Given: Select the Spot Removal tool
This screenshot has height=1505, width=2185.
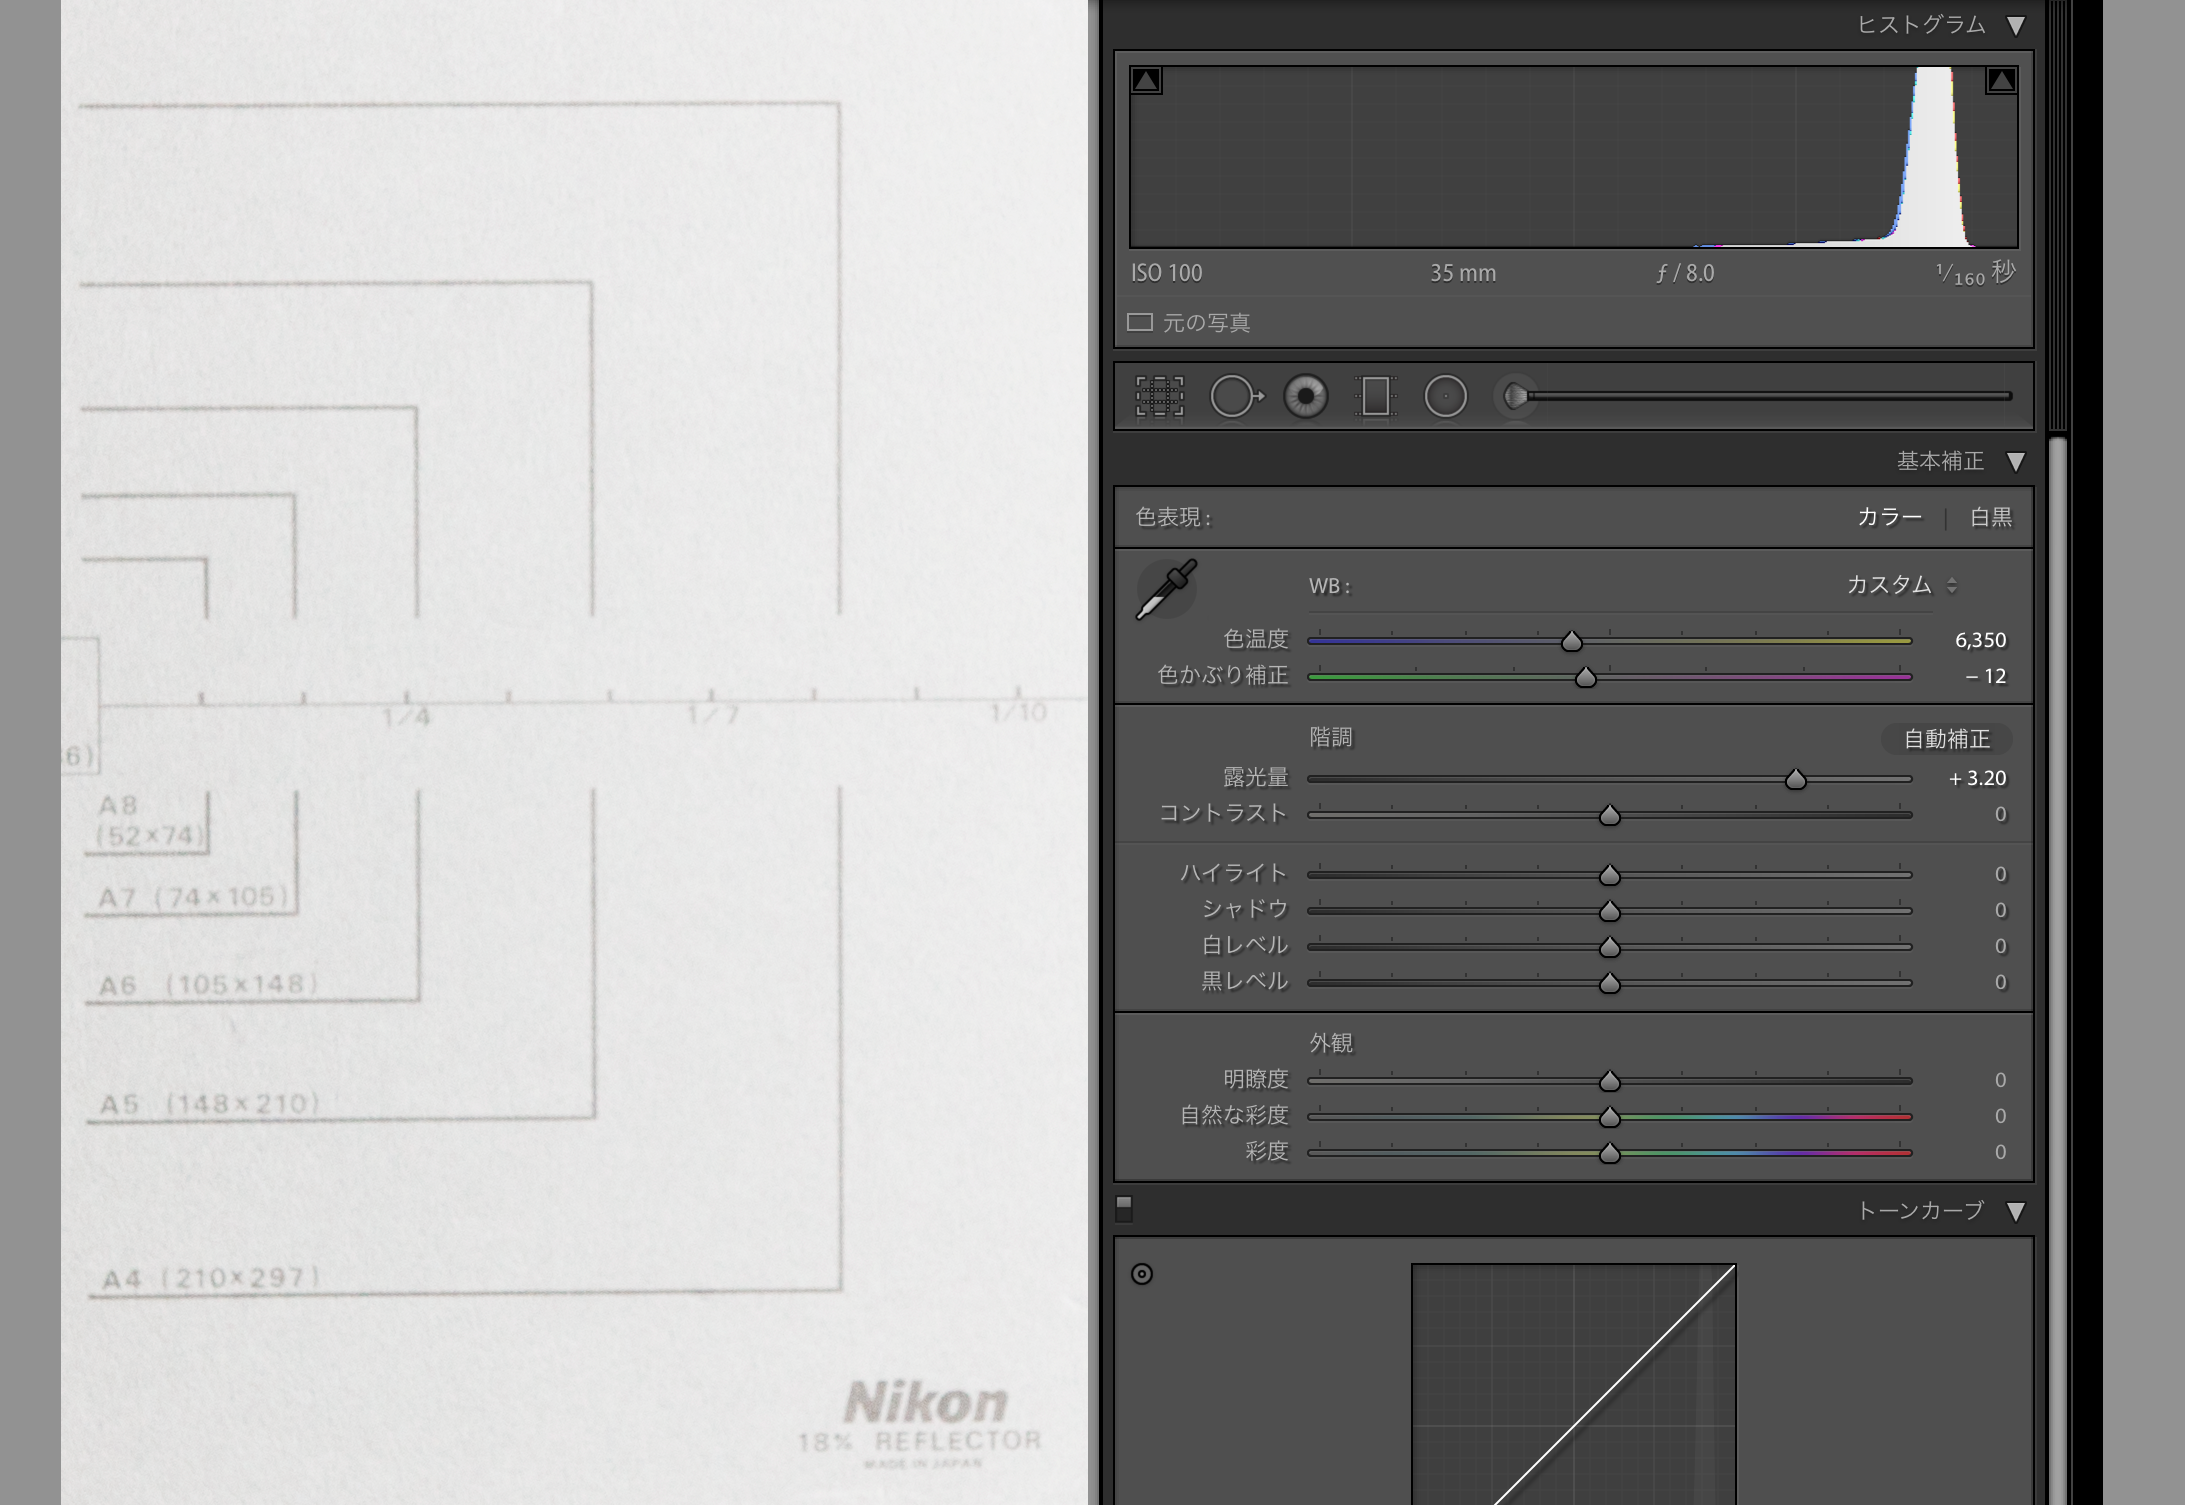Looking at the screenshot, I should click(x=1236, y=397).
